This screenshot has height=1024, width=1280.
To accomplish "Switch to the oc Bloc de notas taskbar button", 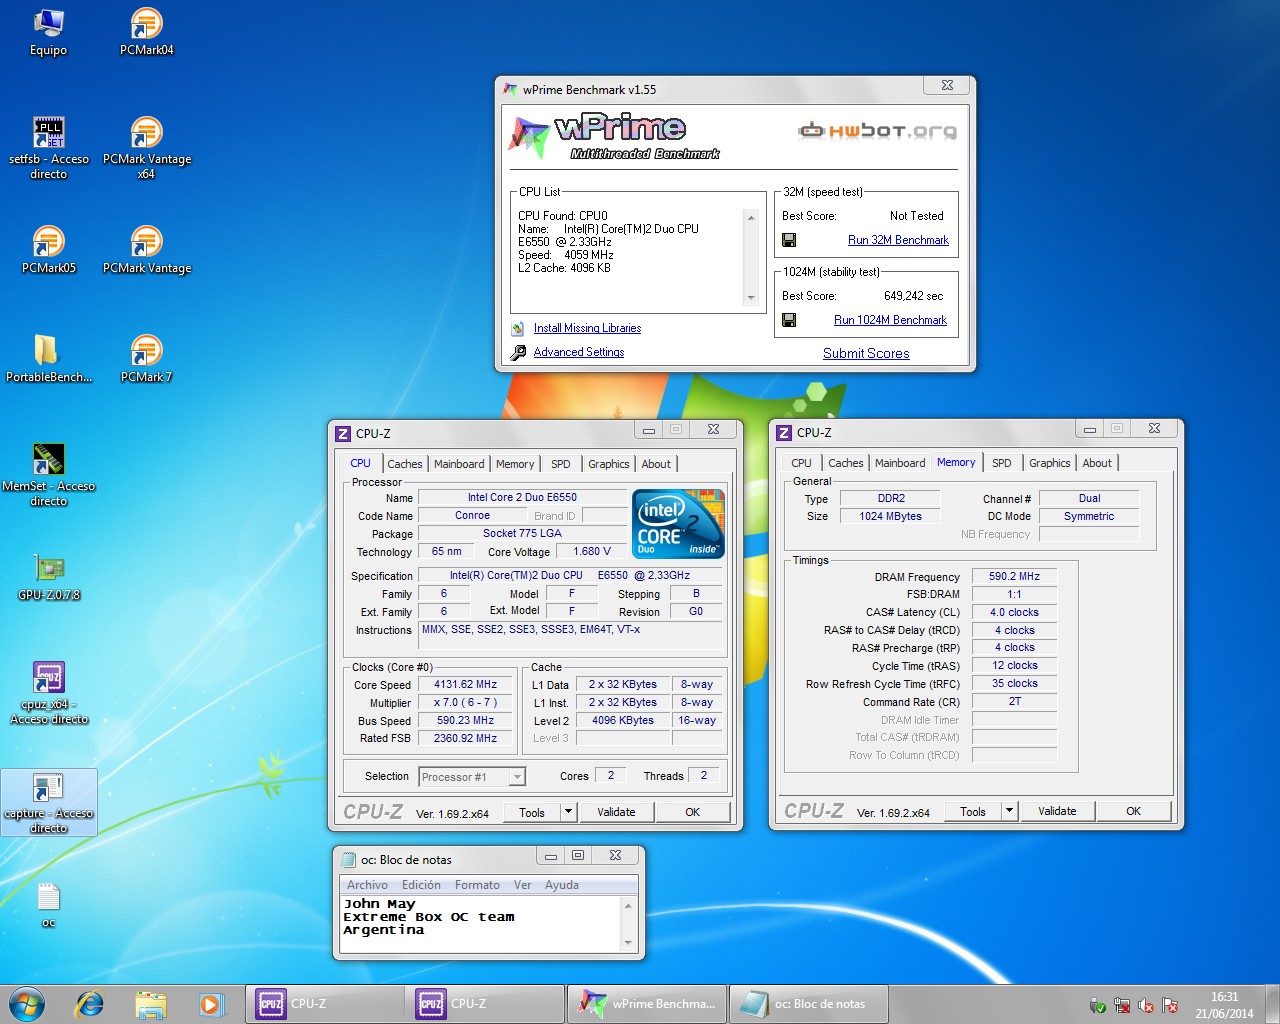I will (x=809, y=1004).
